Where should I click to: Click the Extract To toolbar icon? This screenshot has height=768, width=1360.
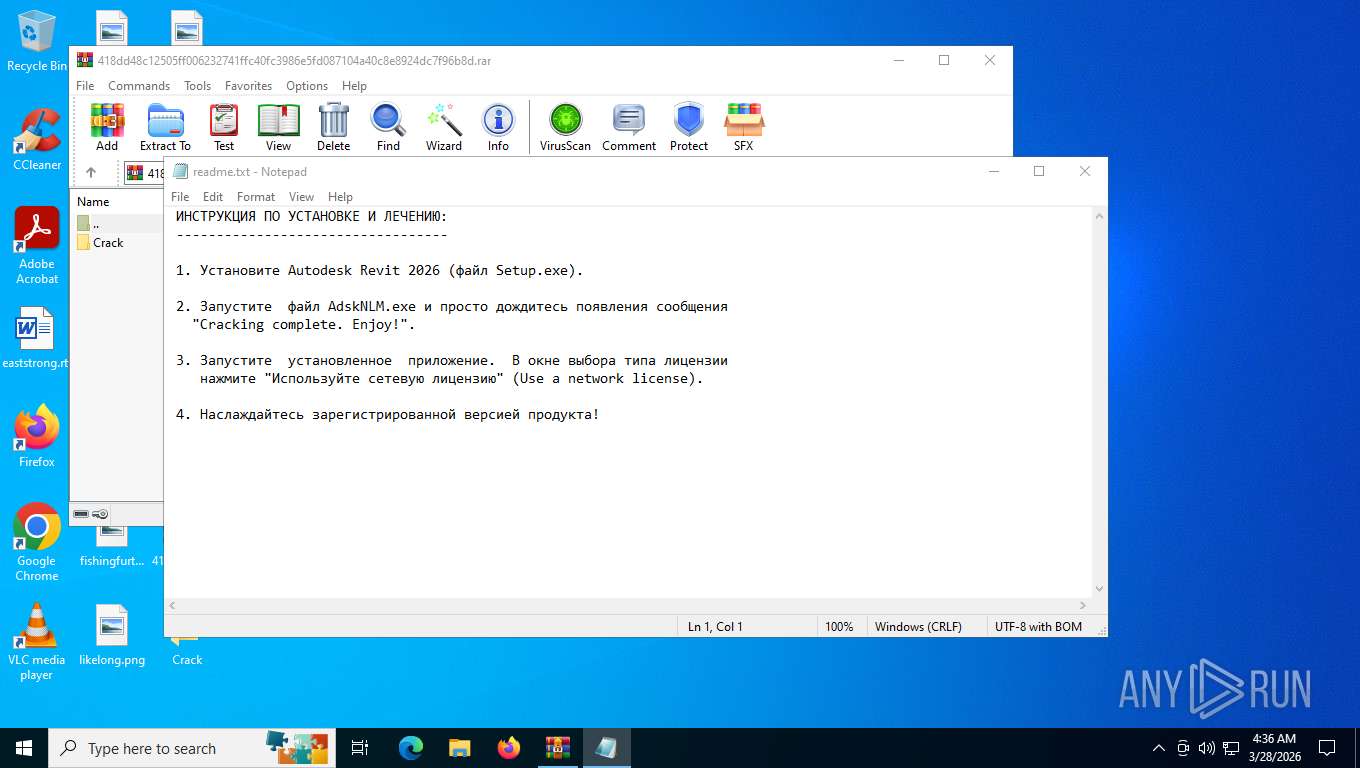coord(165,127)
